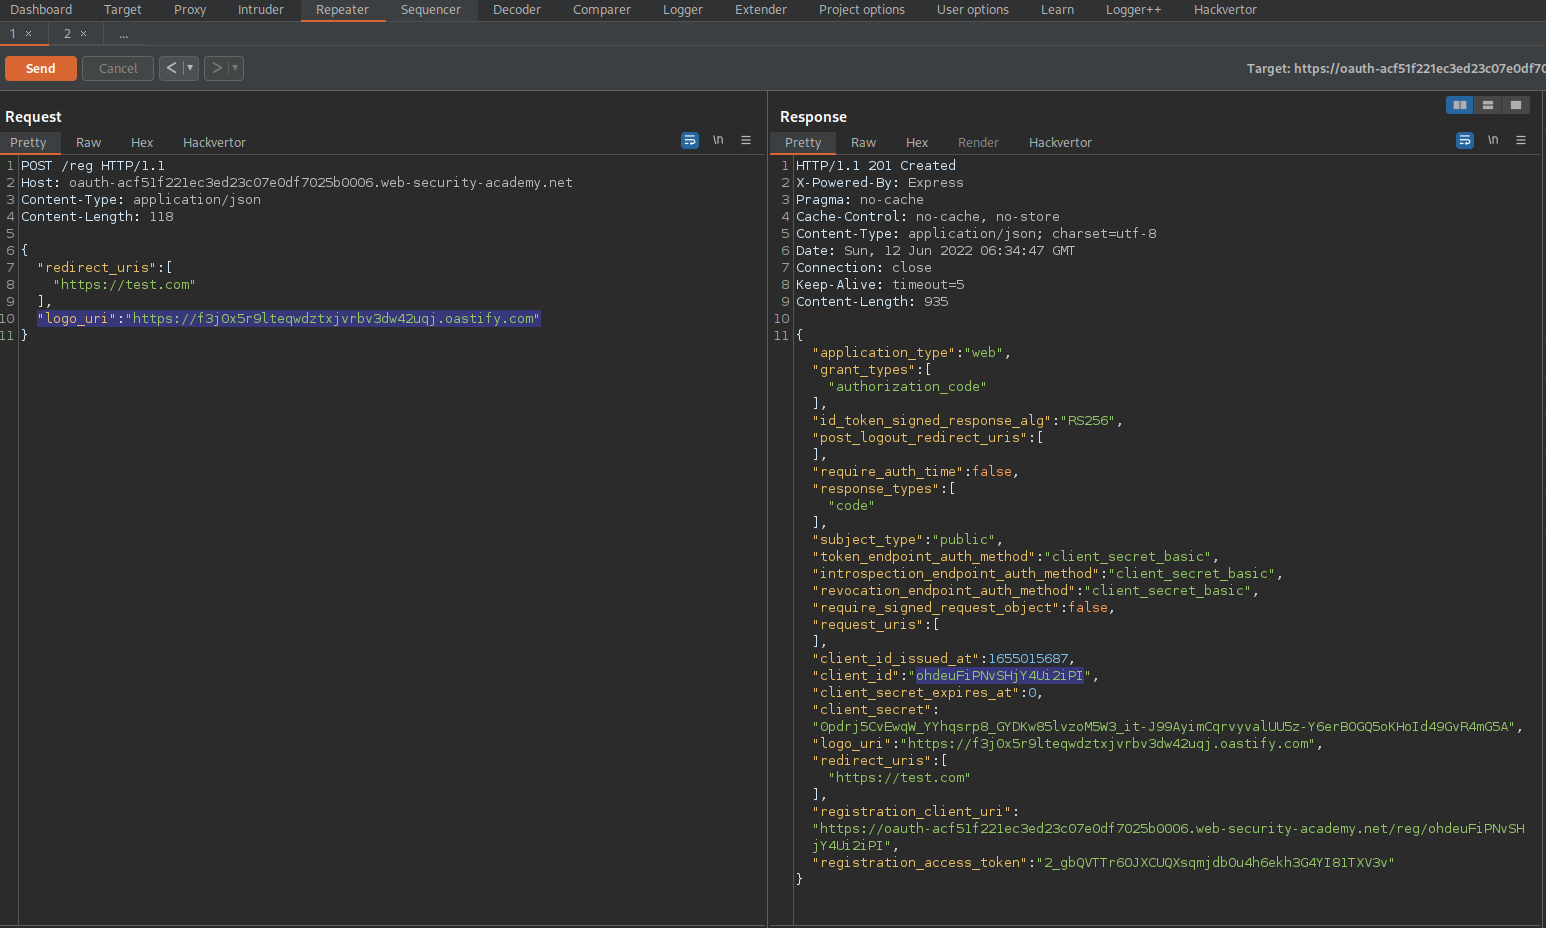Toggle word wrap icon in Response panel

click(1465, 141)
